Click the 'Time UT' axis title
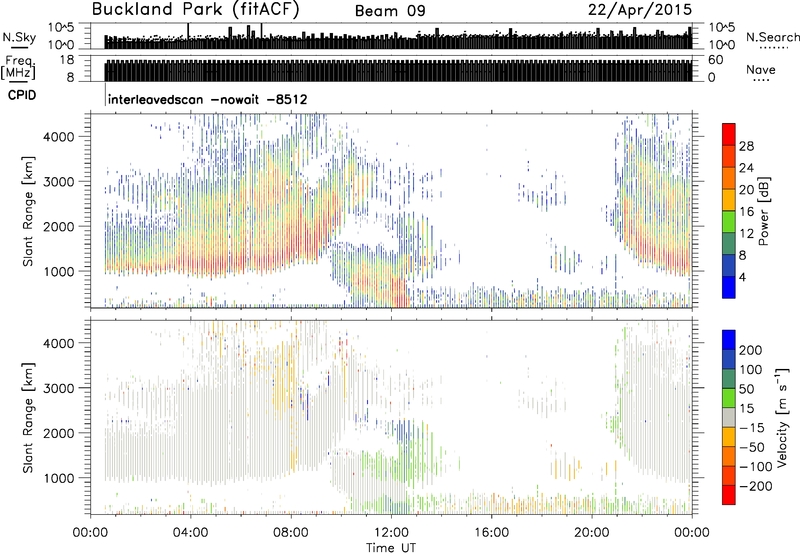This screenshot has height=554, width=800. click(391, 547)
